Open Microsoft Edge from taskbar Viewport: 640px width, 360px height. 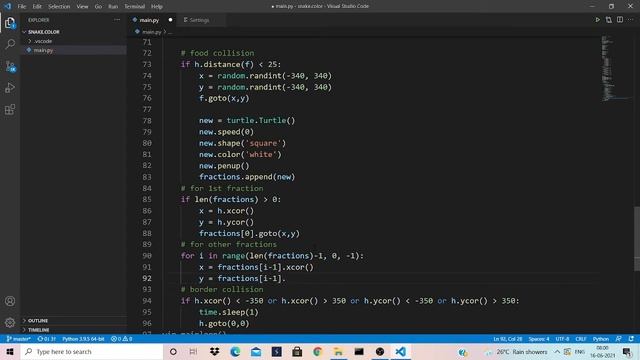click(x=235, y=351)
